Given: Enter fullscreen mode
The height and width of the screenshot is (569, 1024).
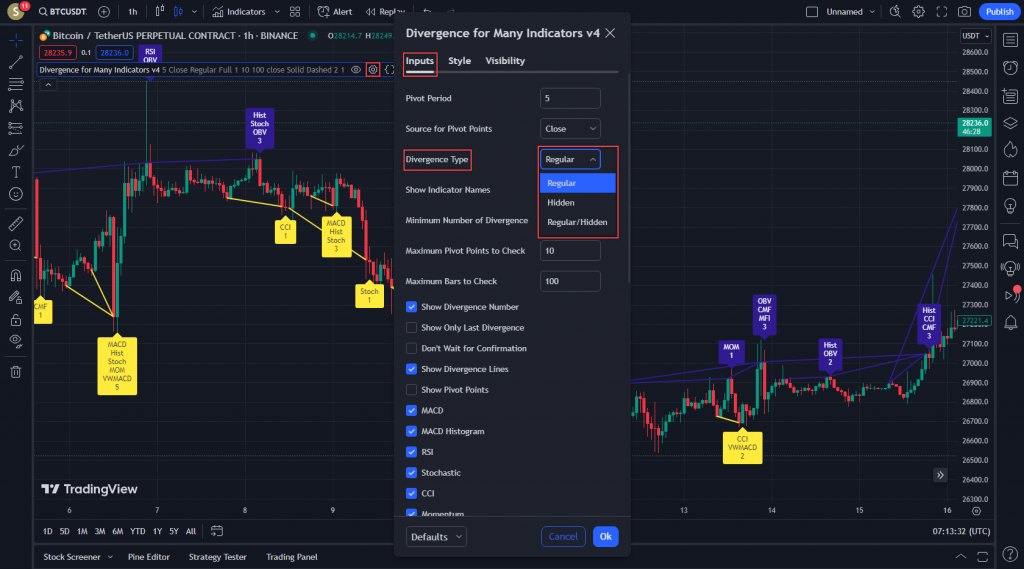Looking at the screenshot, I should click(x=941, y=12).
